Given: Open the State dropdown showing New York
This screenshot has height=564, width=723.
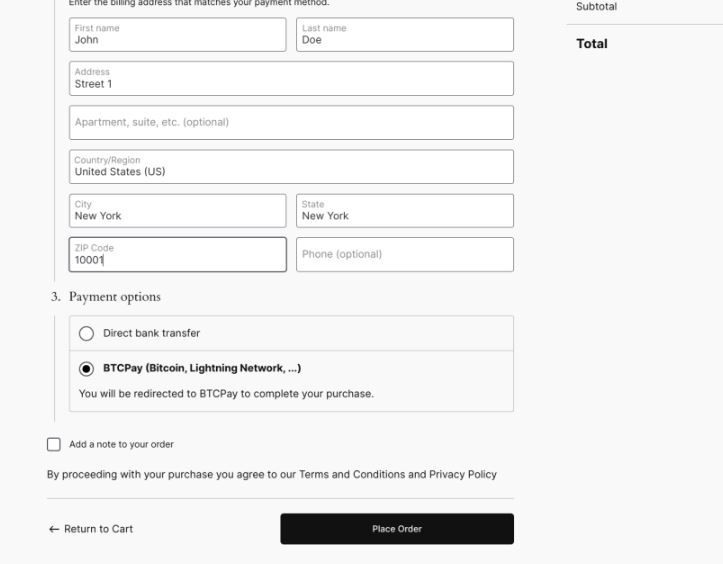Looking at the screenshot, I should (x=405, y=211).
